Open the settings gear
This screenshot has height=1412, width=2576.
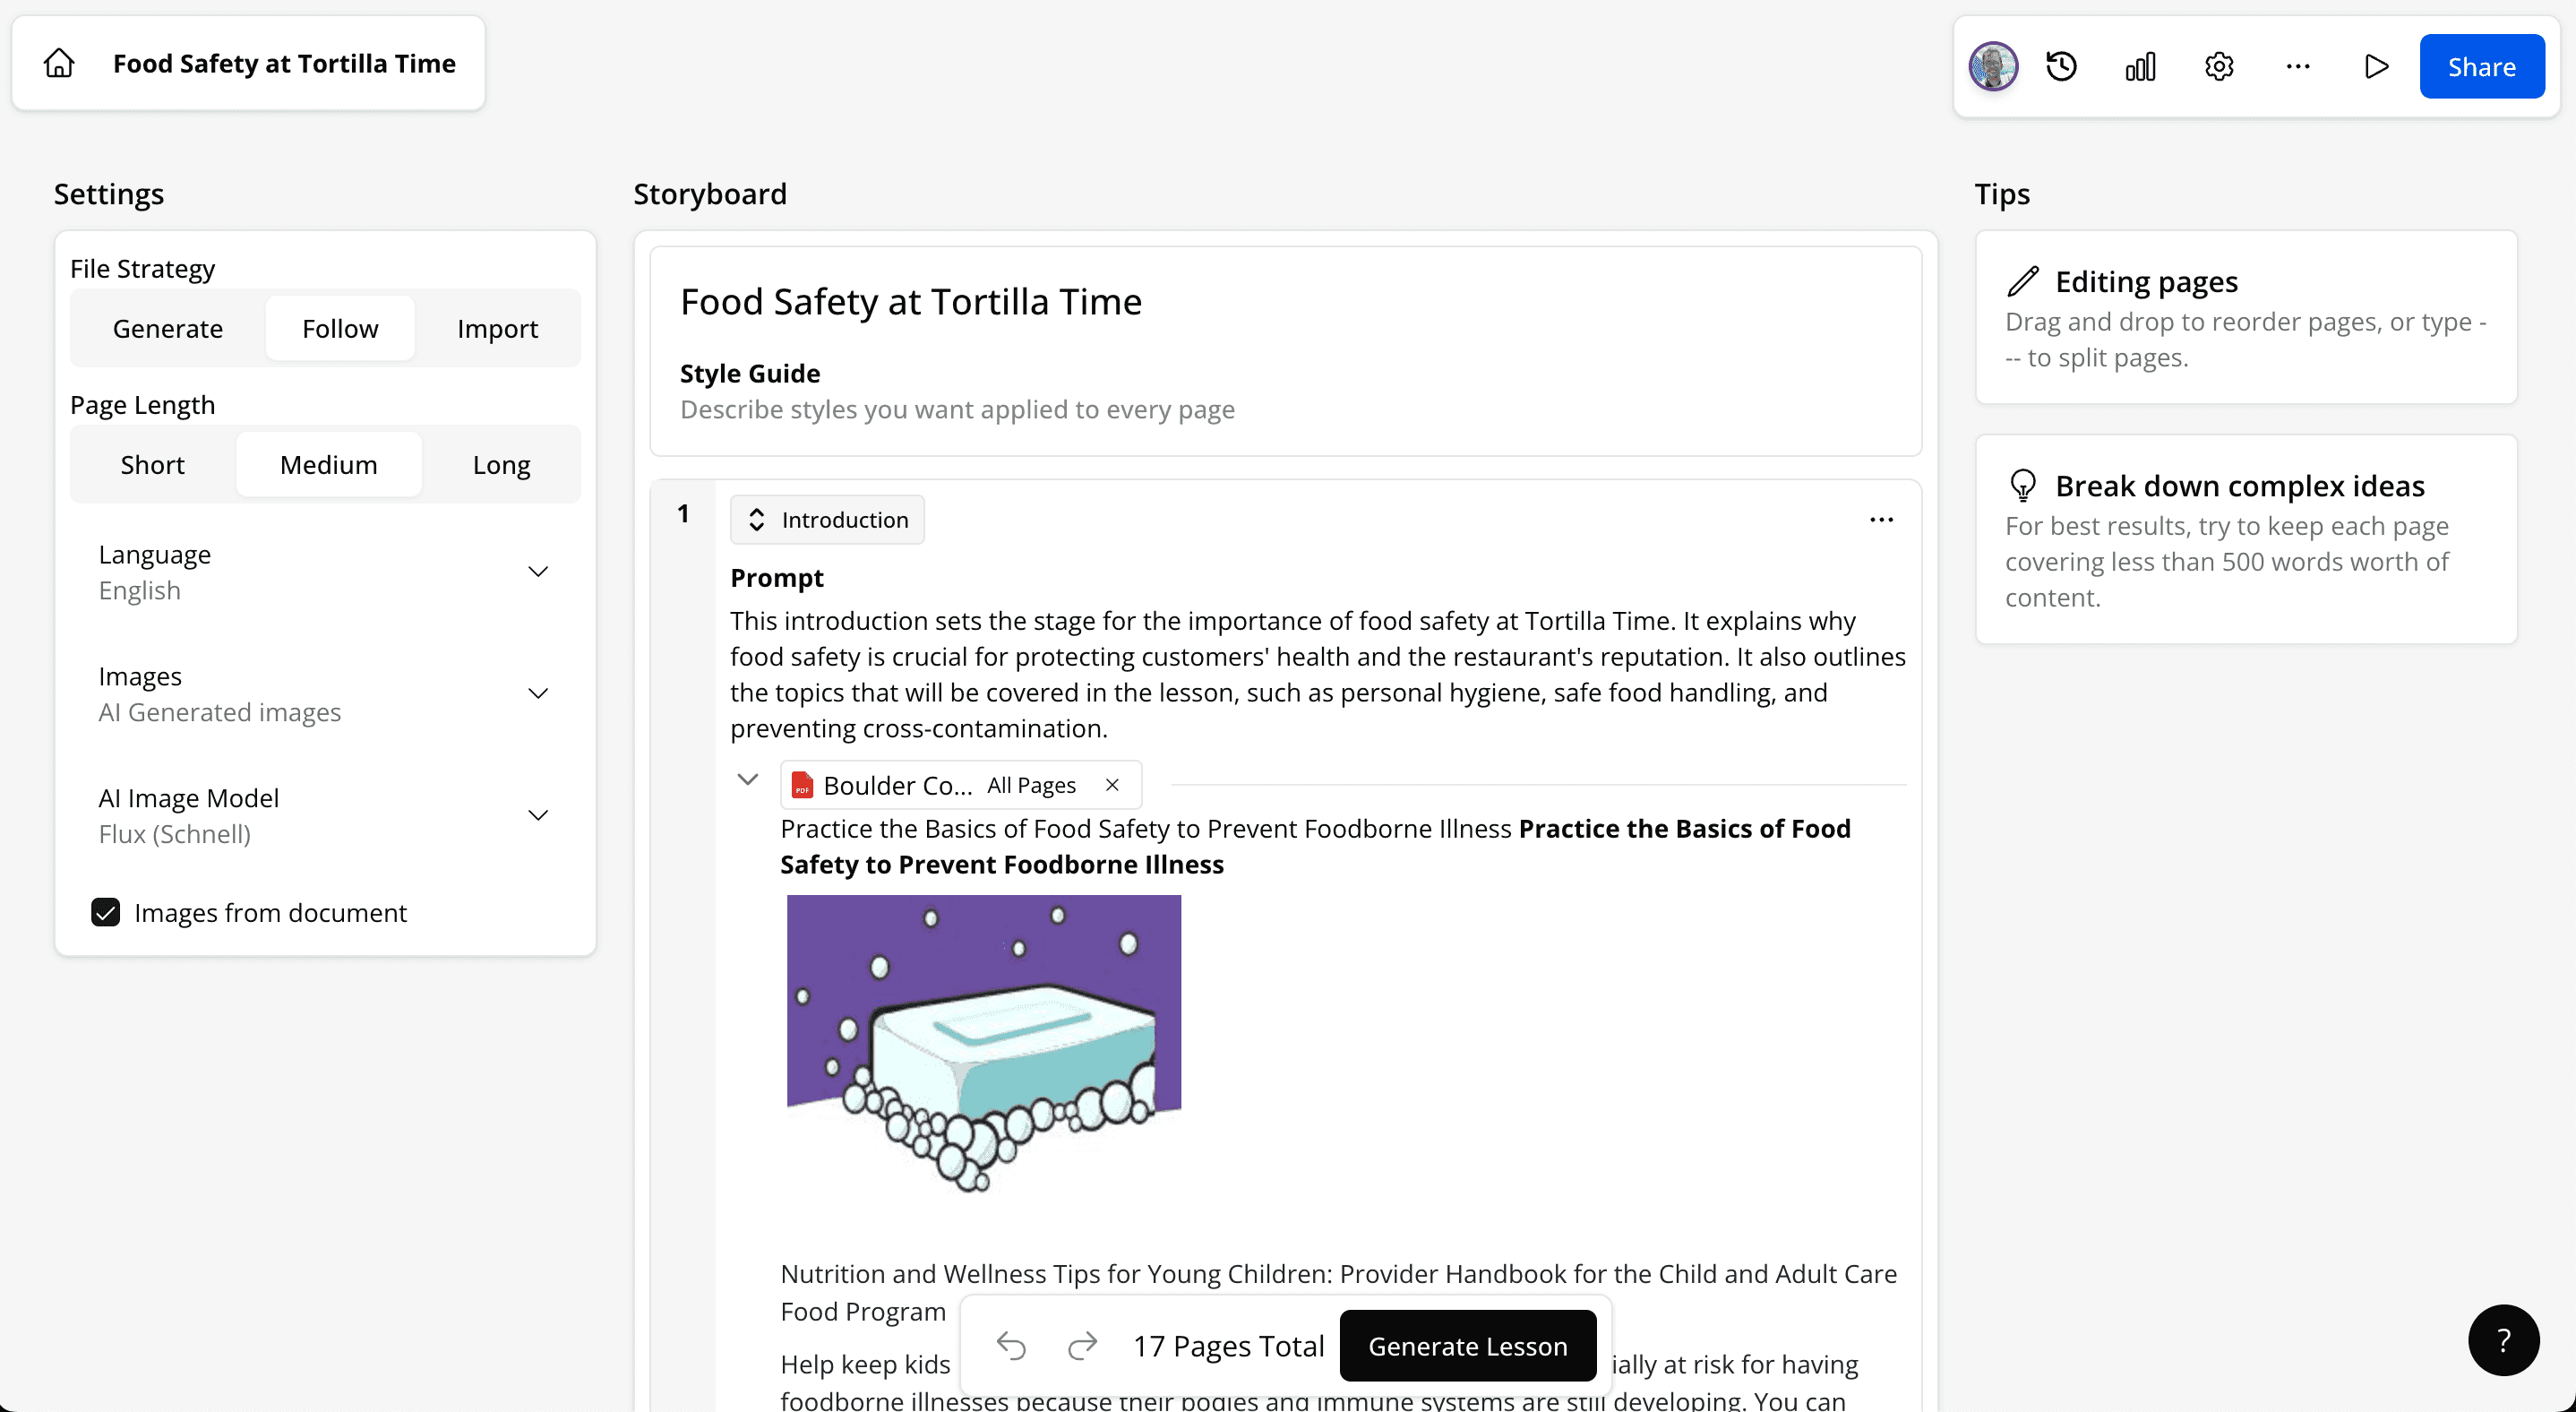(2219, 66)
